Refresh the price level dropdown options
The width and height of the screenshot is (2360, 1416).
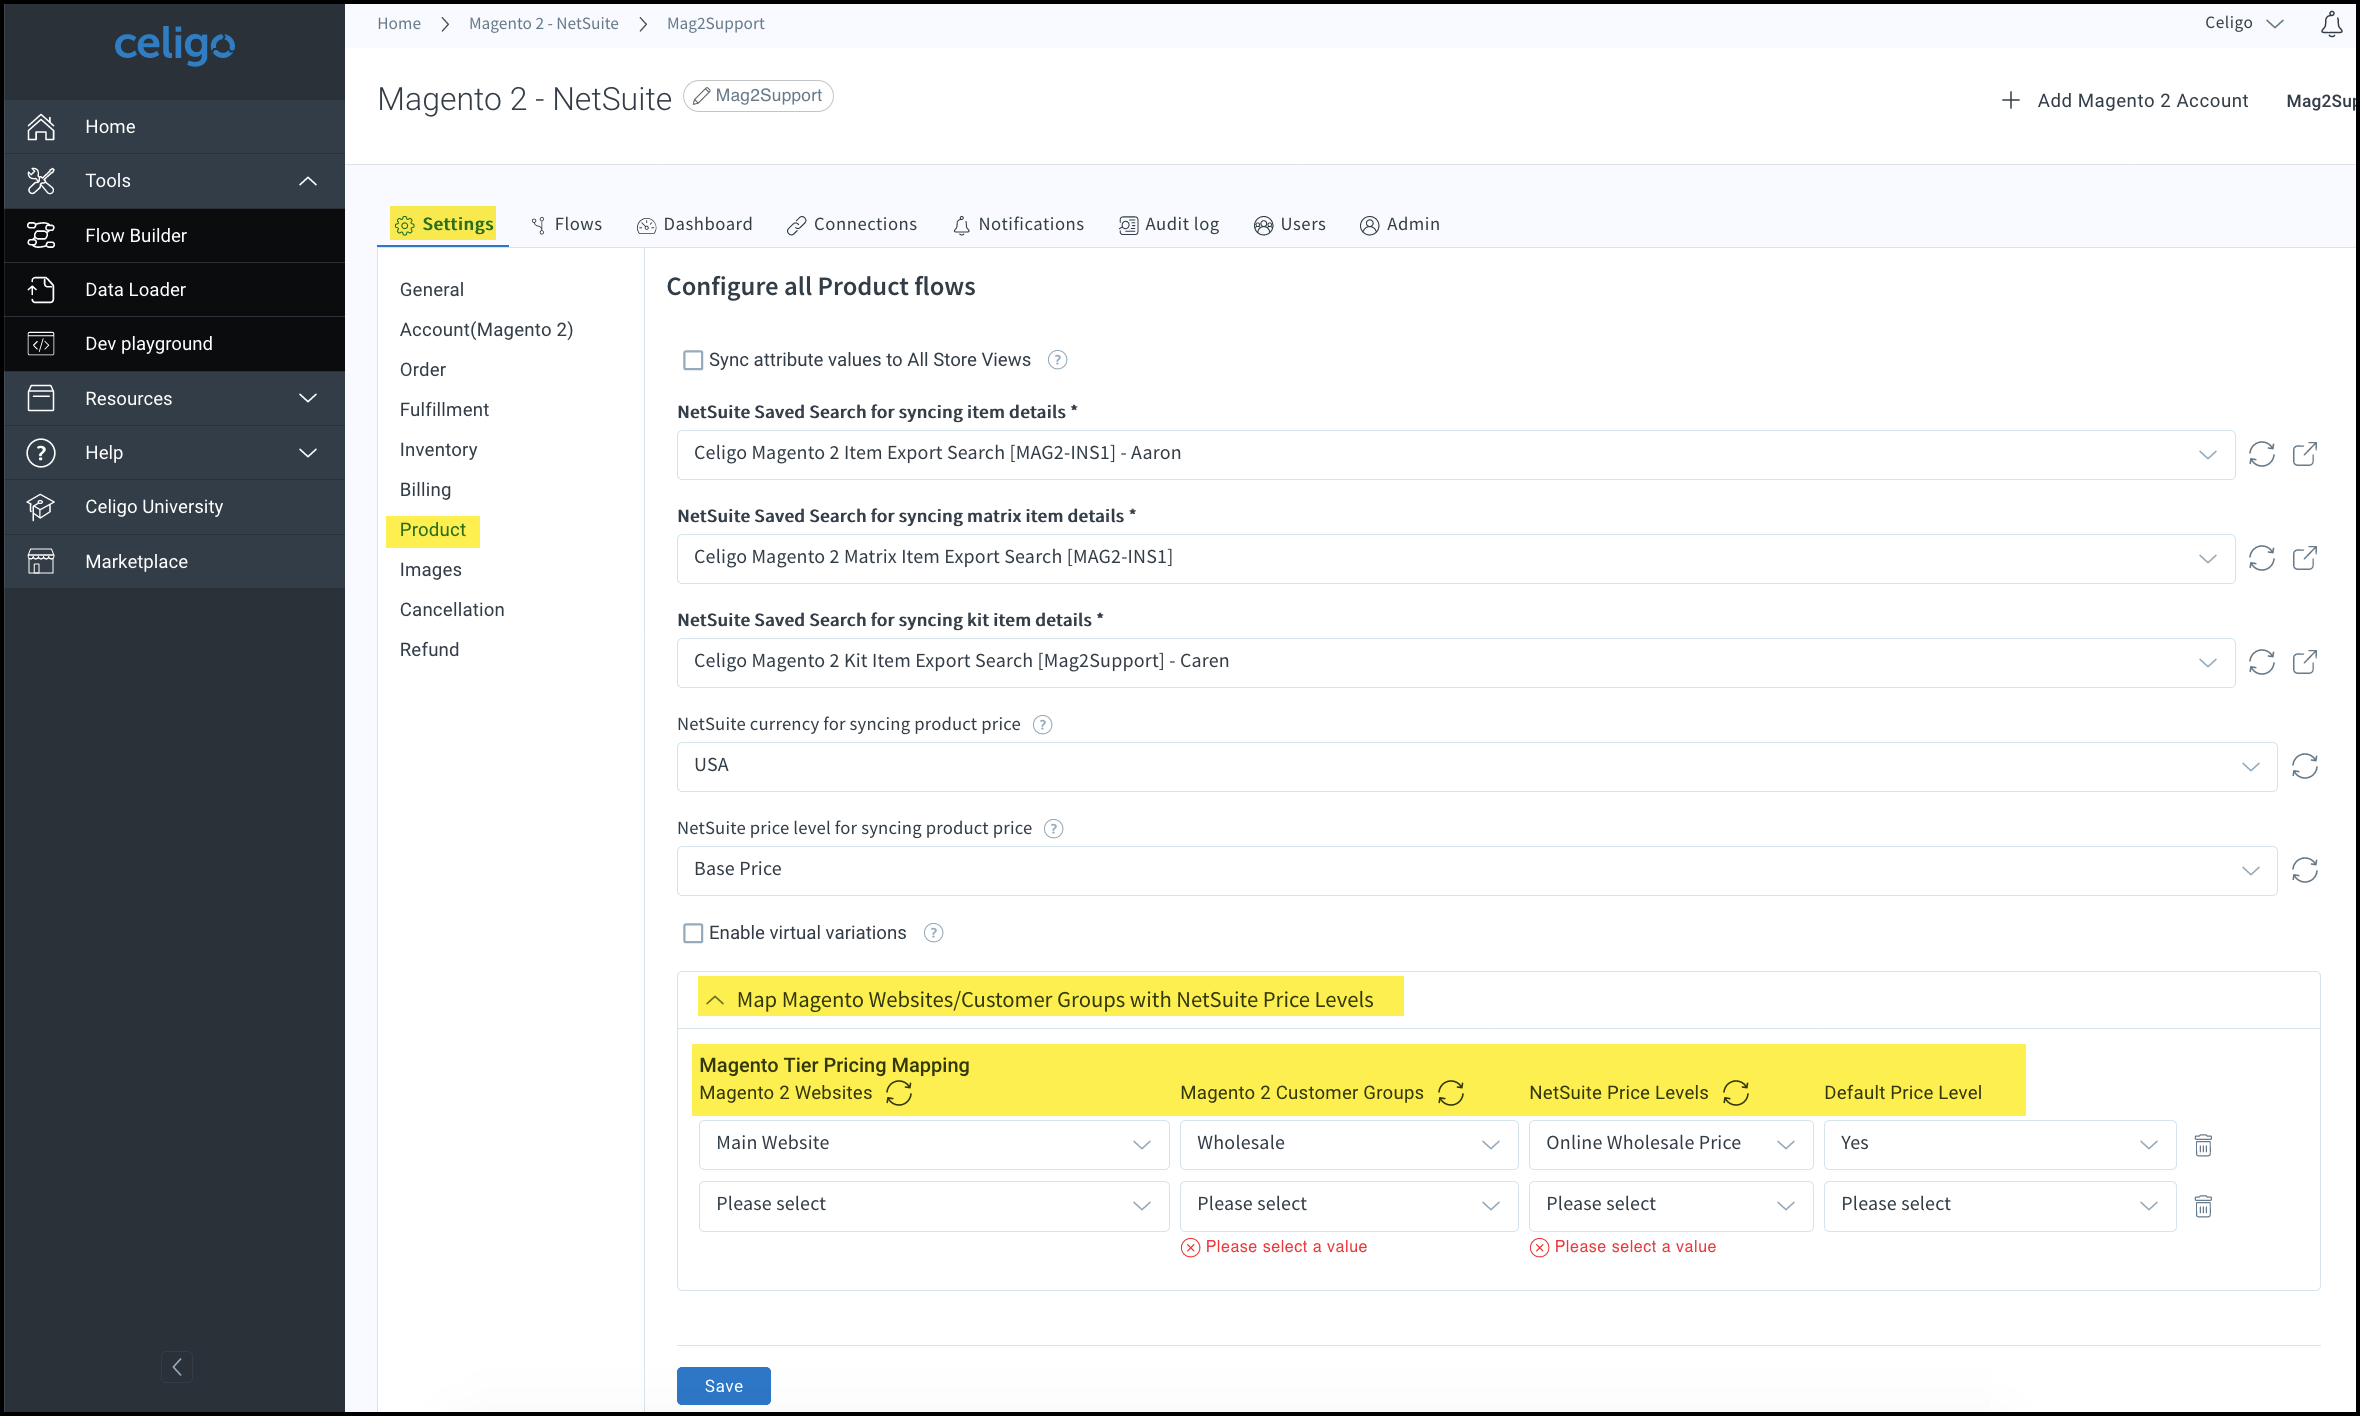(x=2304, y=870)
